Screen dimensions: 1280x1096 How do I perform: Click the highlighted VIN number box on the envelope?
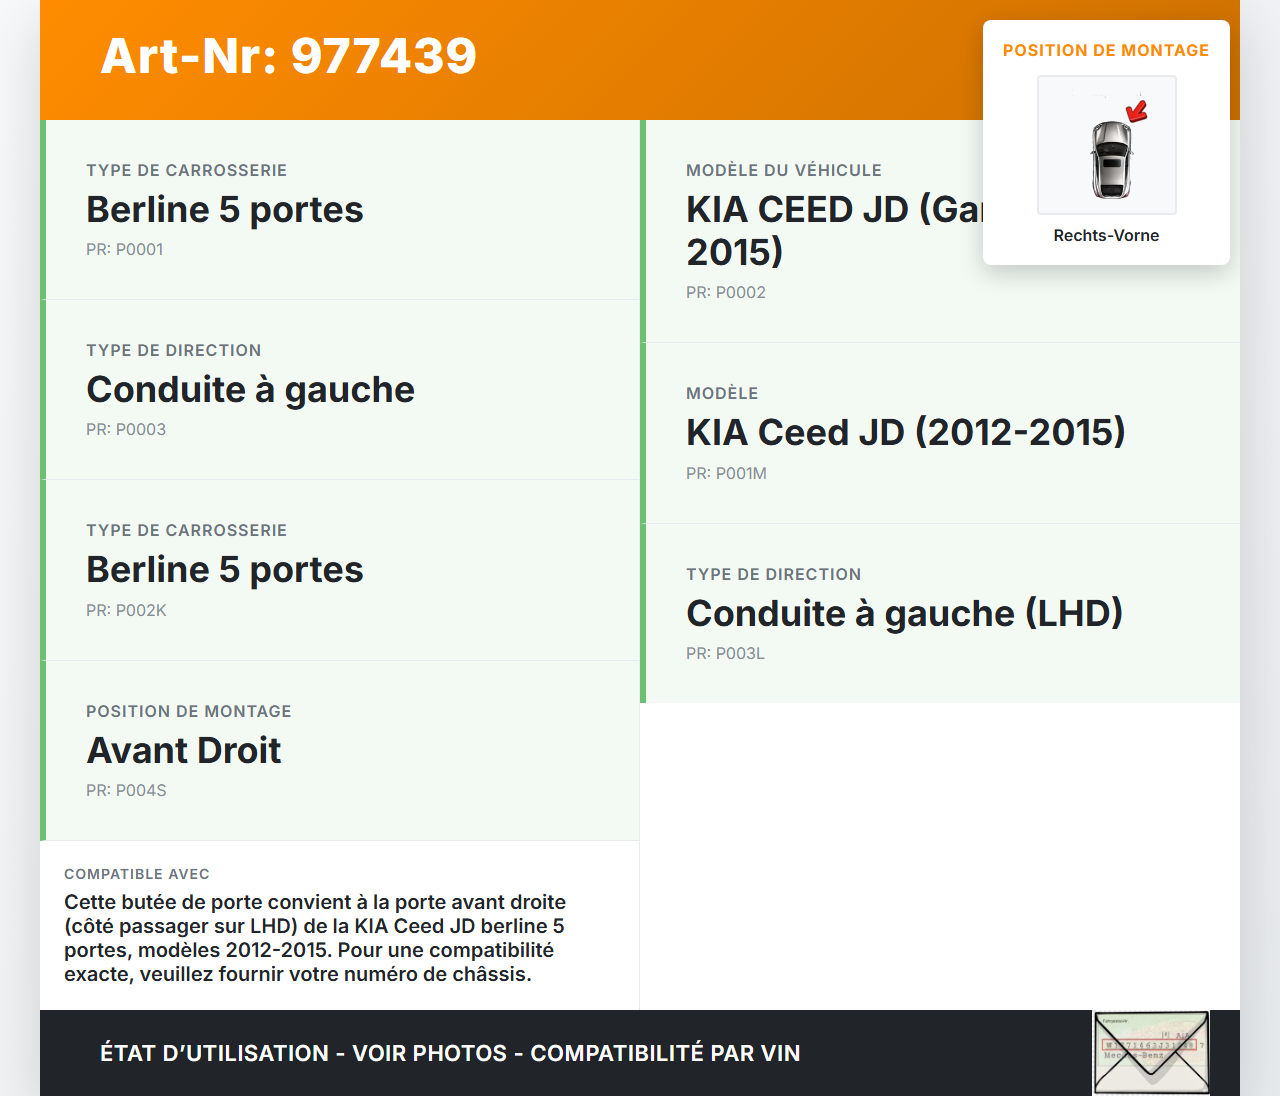1150,1043
